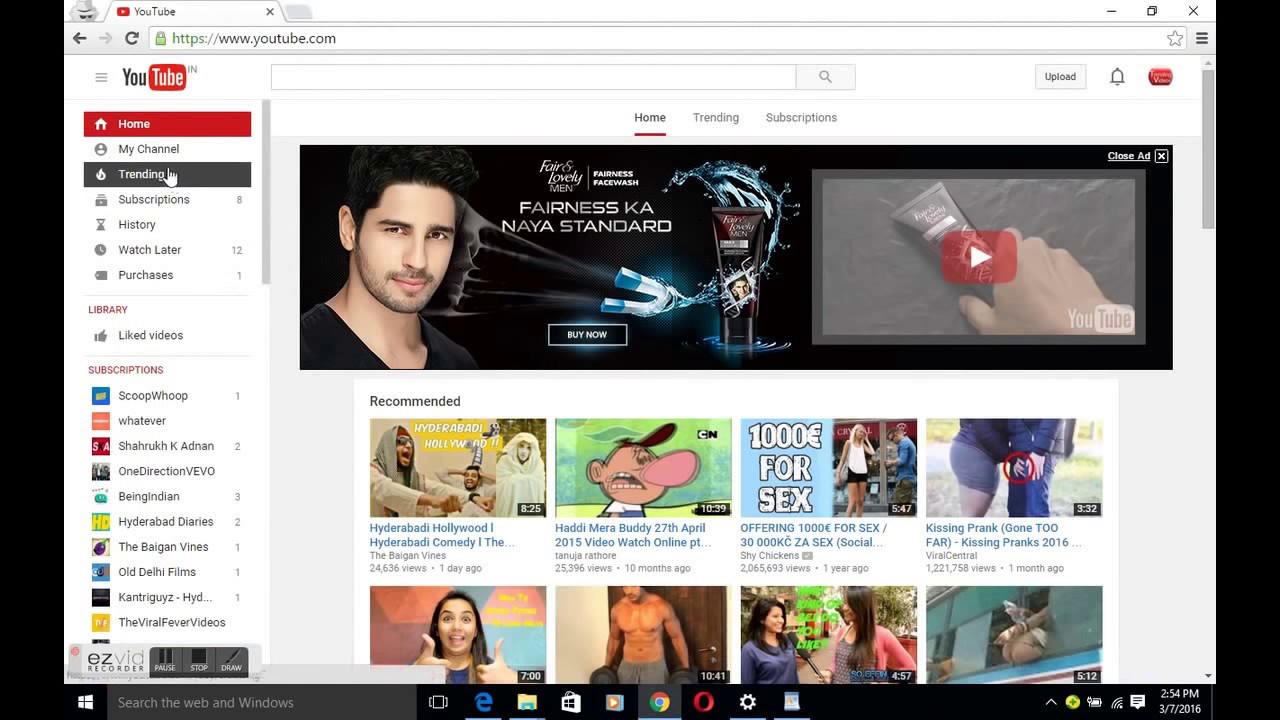The image size is (1280, 720).
Task: Open the new tab button
Action: click(x=298, y=12)
